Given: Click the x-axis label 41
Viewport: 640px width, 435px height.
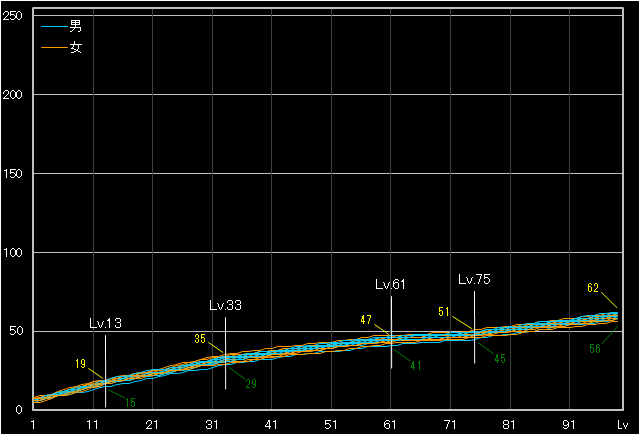Looking at the screenshot, I should 271,425.
